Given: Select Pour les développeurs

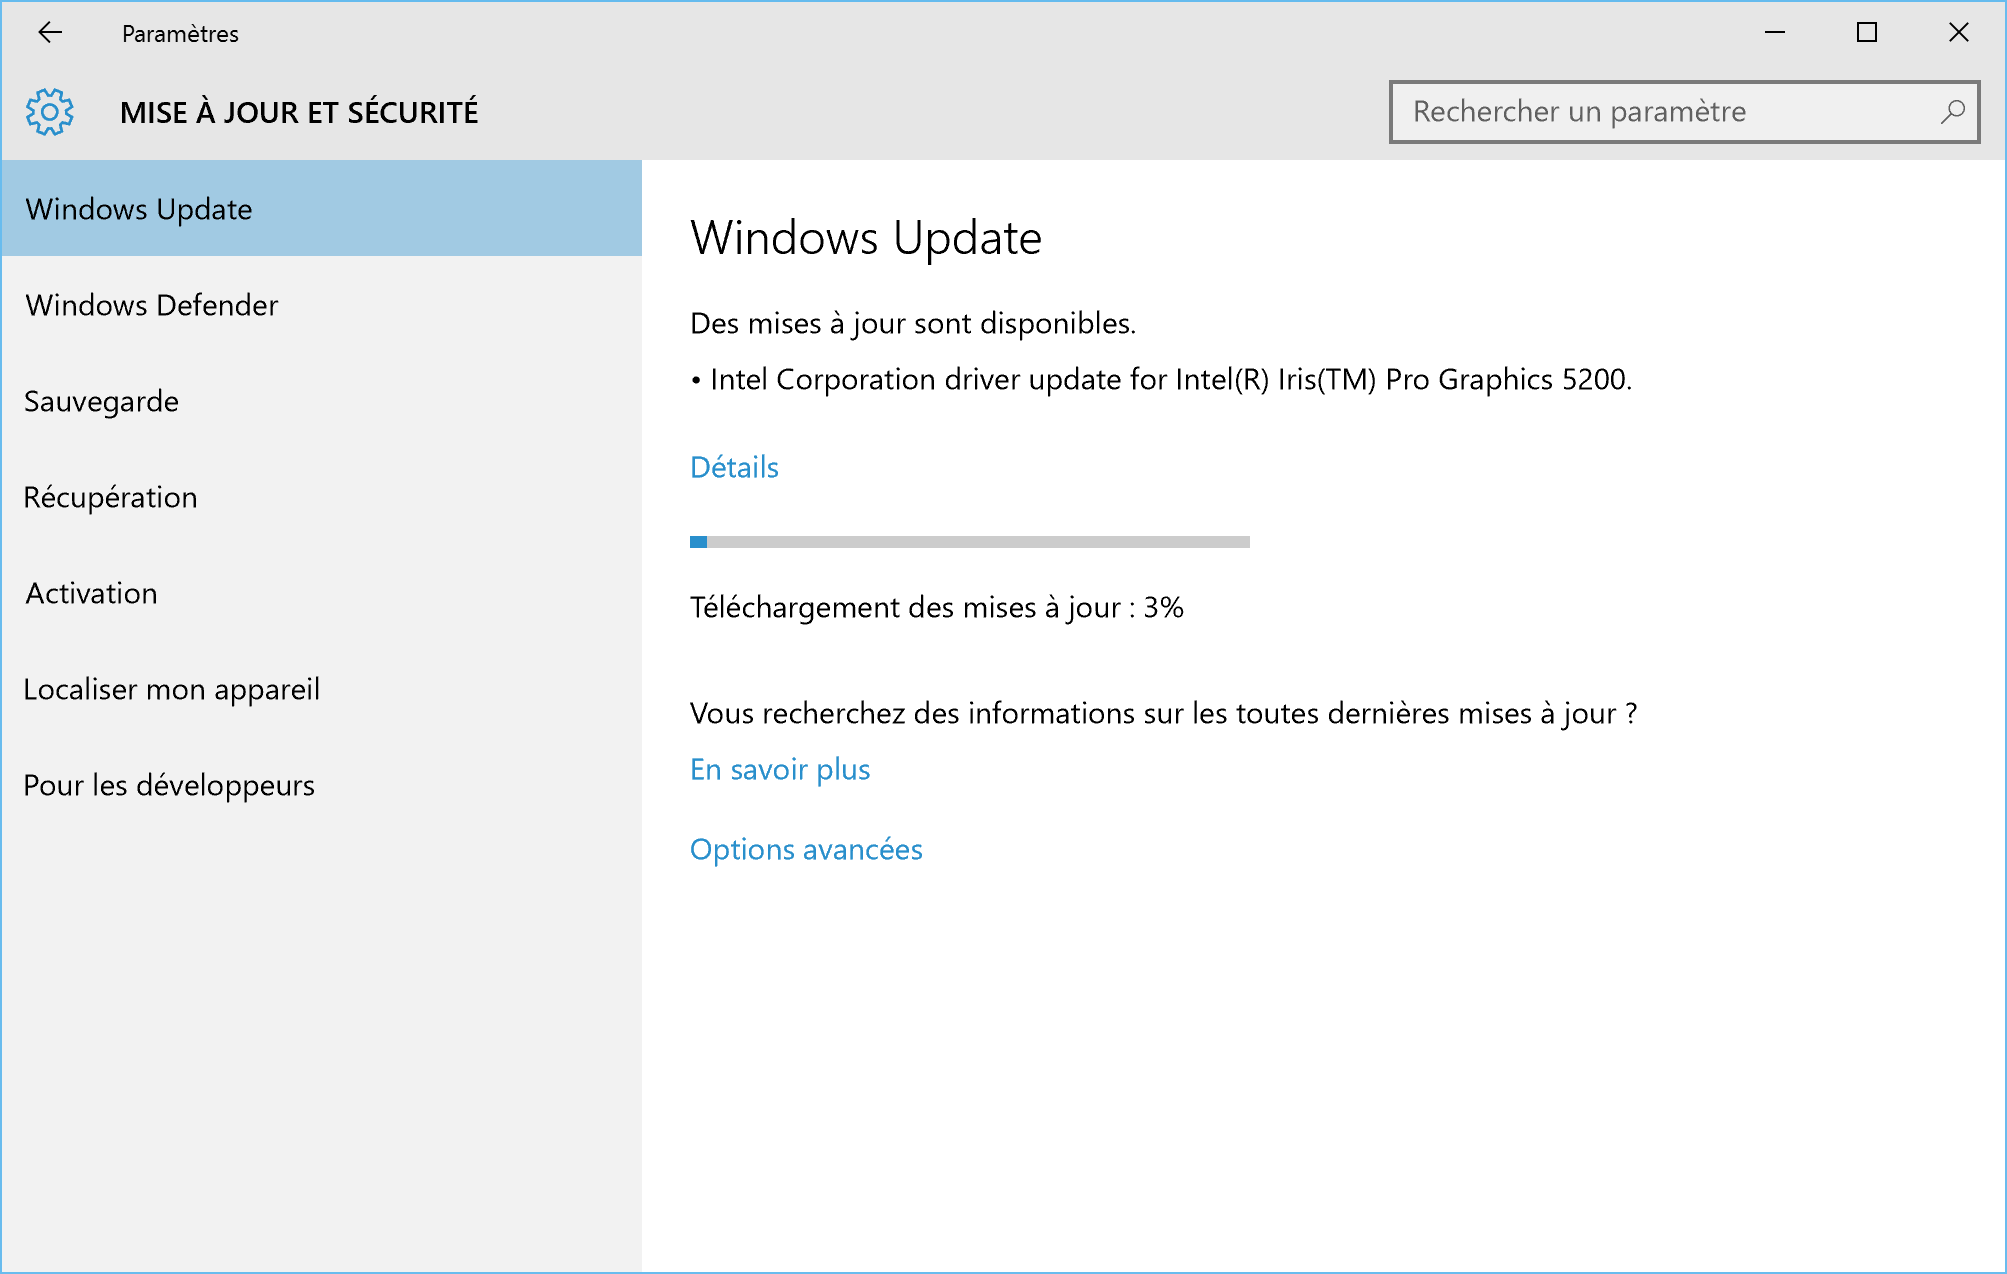Looking at the screenshot, I should (321, 784).
